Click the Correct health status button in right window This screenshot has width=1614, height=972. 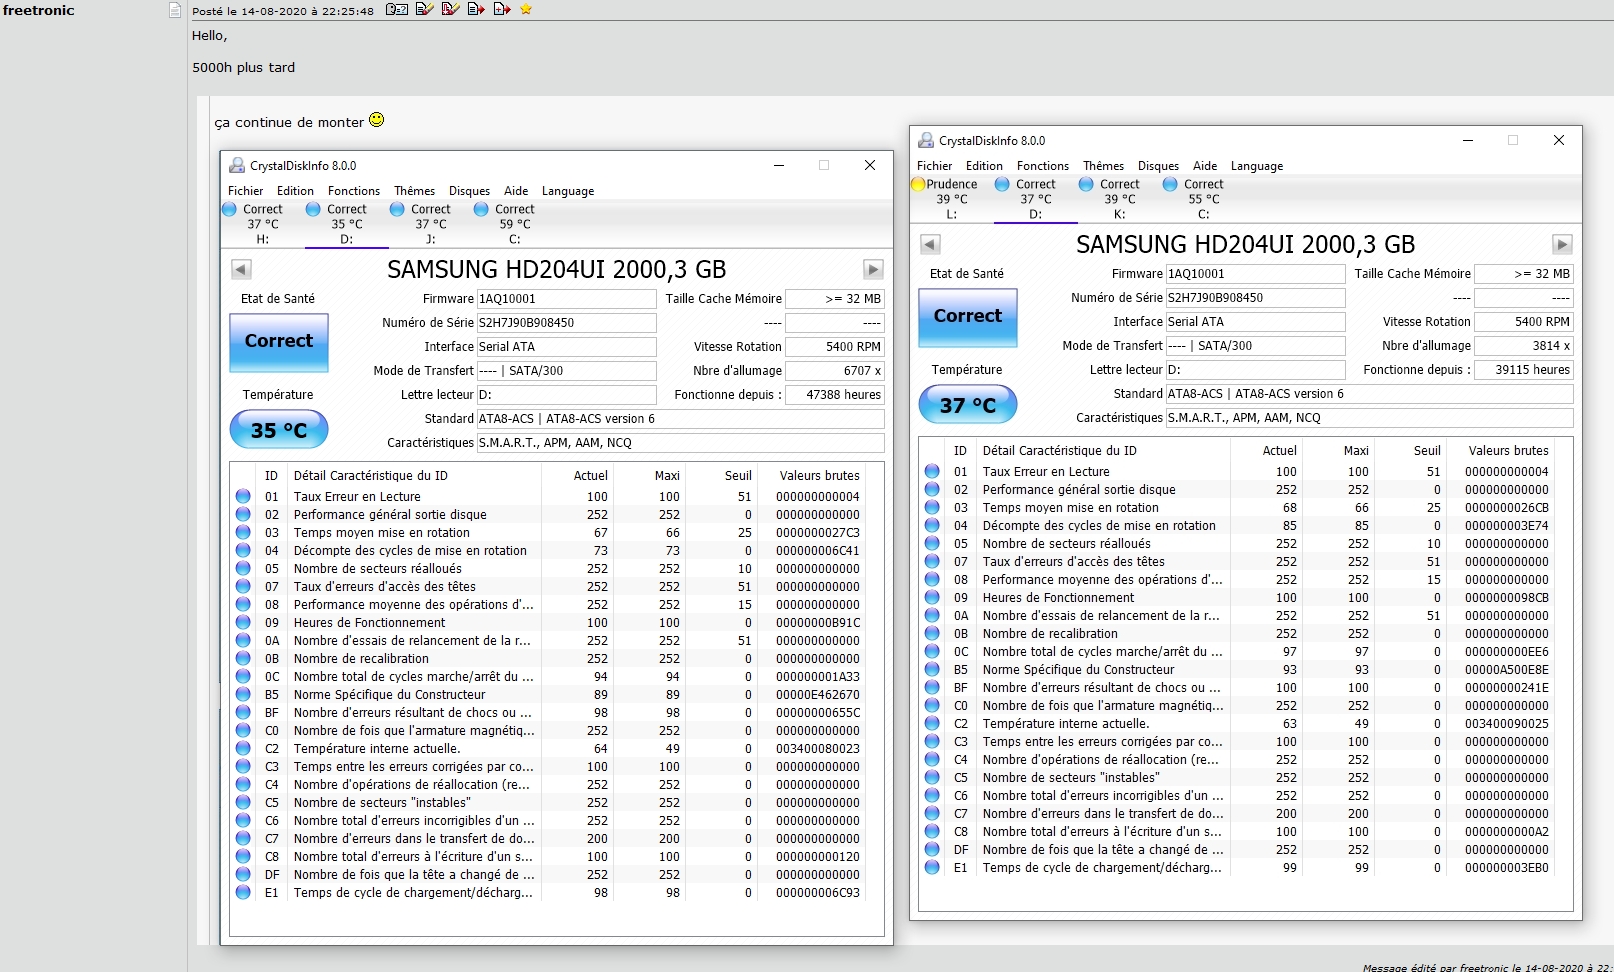click(x=968, y=317)
